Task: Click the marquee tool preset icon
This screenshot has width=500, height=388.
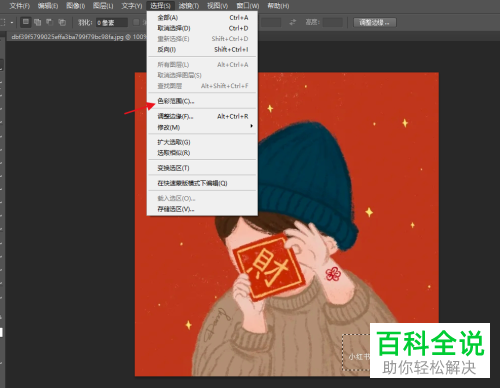Action: (3, 22)
